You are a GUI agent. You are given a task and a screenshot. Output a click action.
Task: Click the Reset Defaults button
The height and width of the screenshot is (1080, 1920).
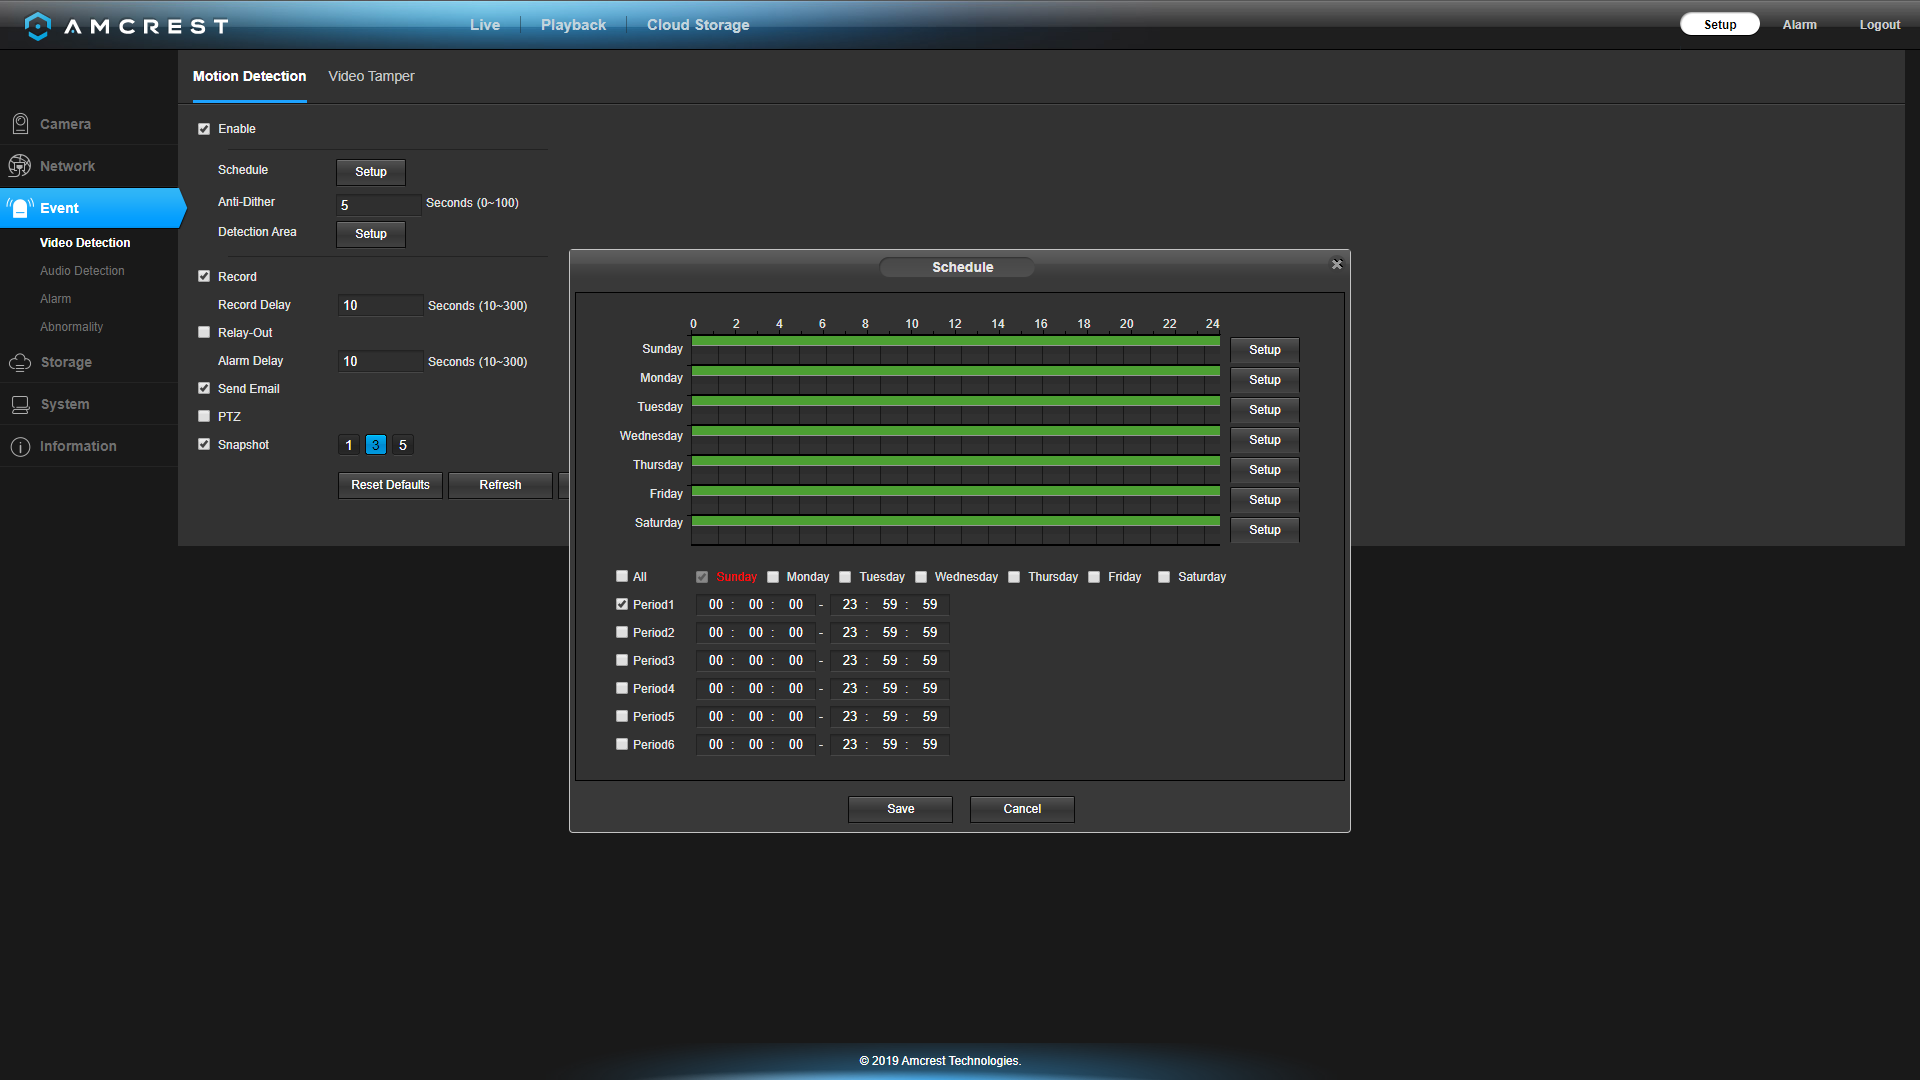pyautogui.click(x=390, y=485)
